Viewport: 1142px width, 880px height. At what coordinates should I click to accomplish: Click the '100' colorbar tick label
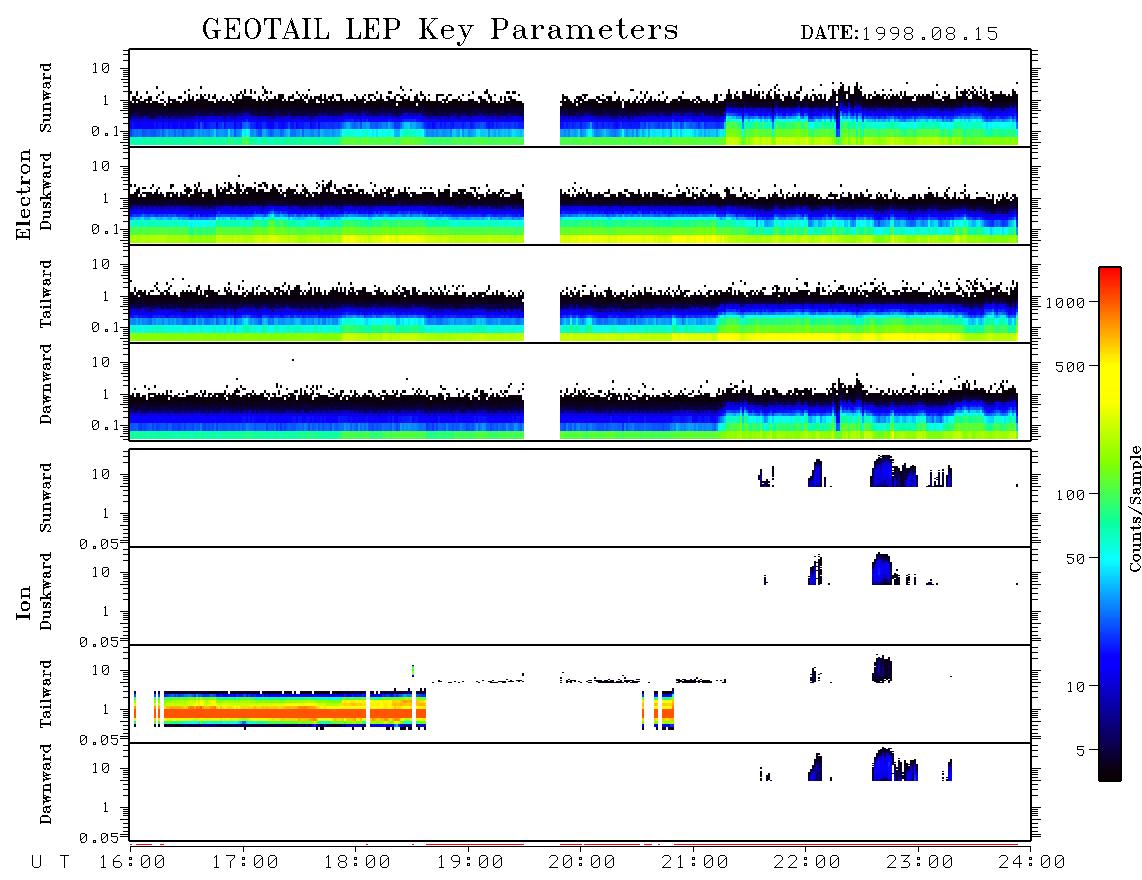[x=1071, y=495]
